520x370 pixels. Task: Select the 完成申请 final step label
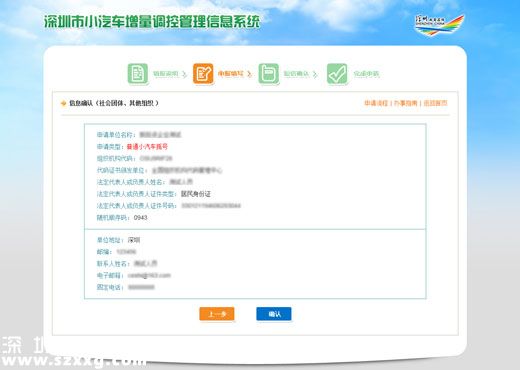[366, 74]
